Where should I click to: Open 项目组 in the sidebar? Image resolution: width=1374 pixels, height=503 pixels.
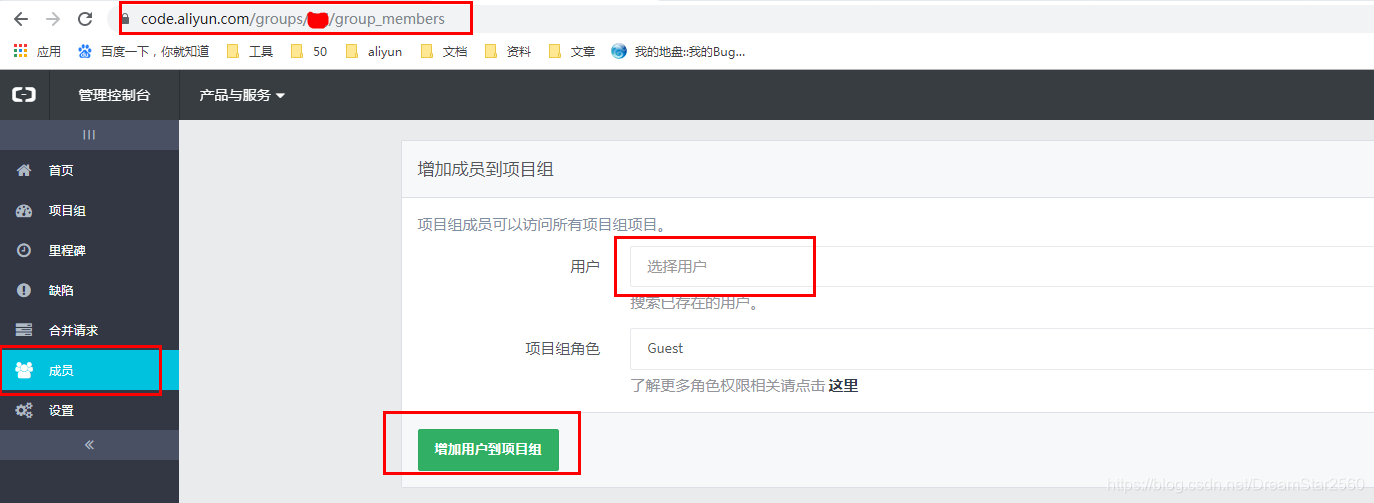coord(89,210)
